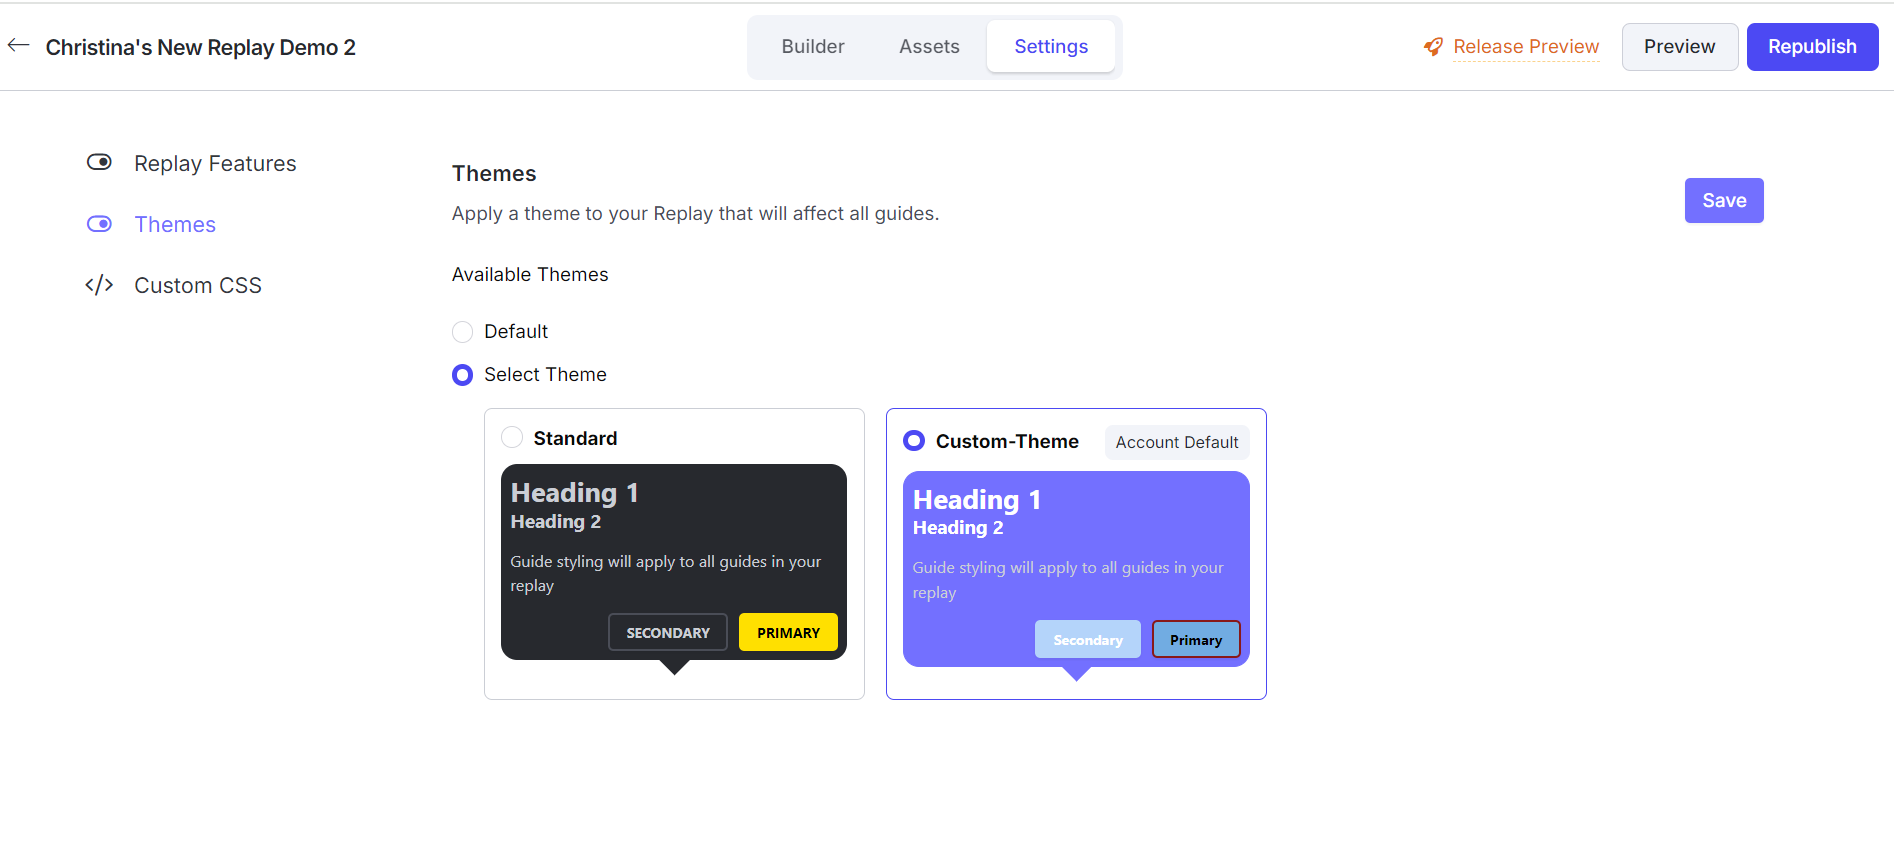Click the Replay Features toggle icon

(99, 162)
